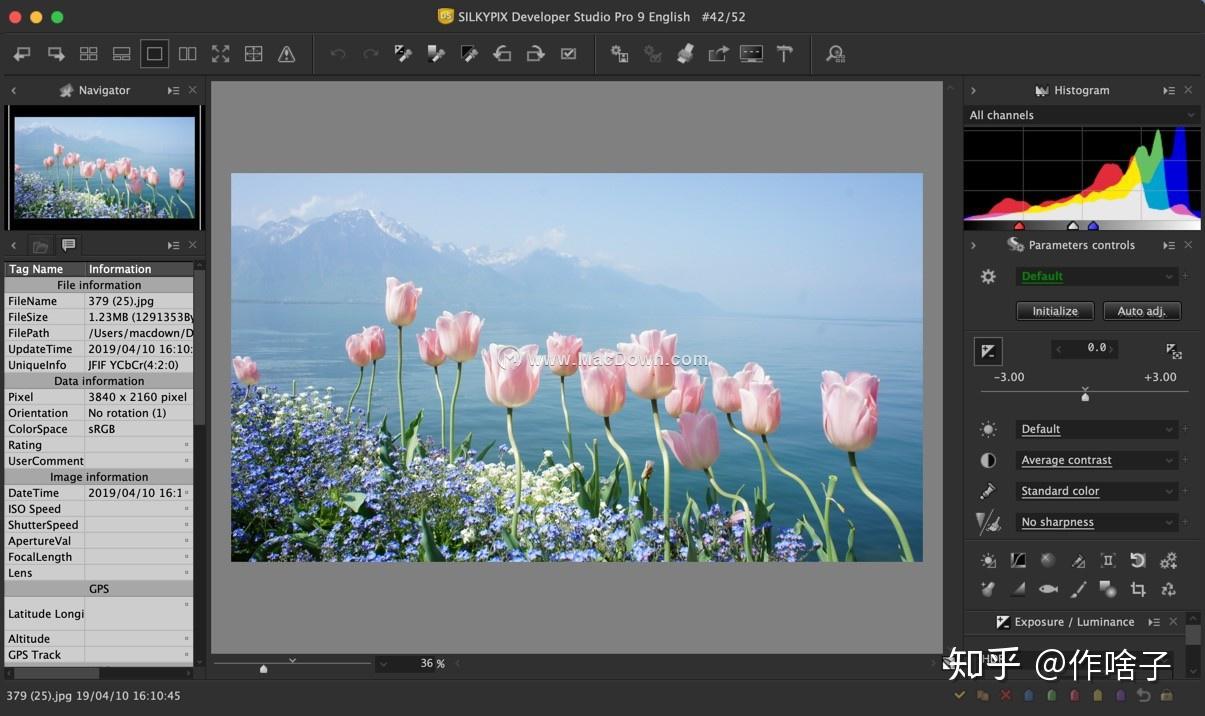
Task: Open the tone curve tool
Action: click(x=1018, y=560)
